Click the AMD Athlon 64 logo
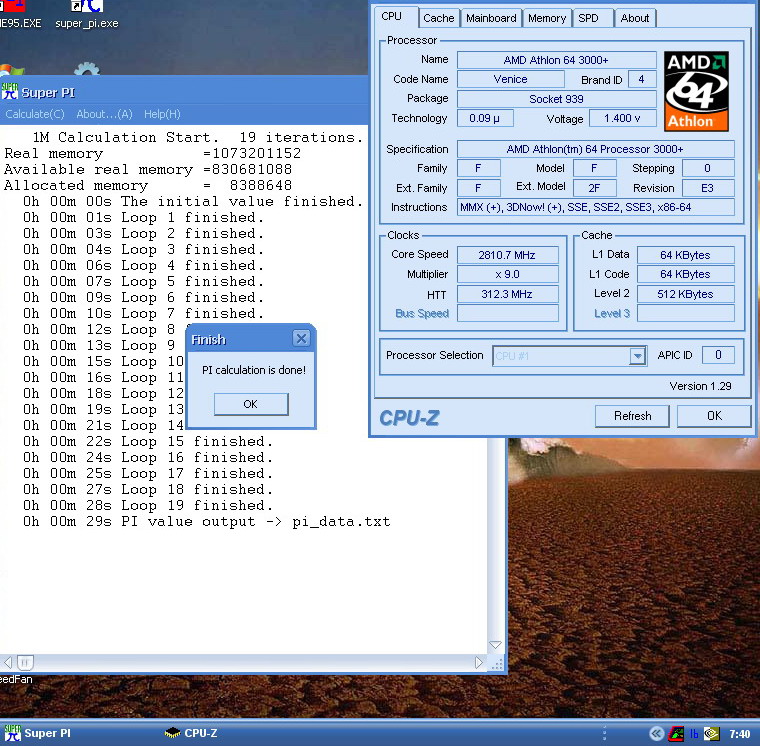 tap(696, 92)
